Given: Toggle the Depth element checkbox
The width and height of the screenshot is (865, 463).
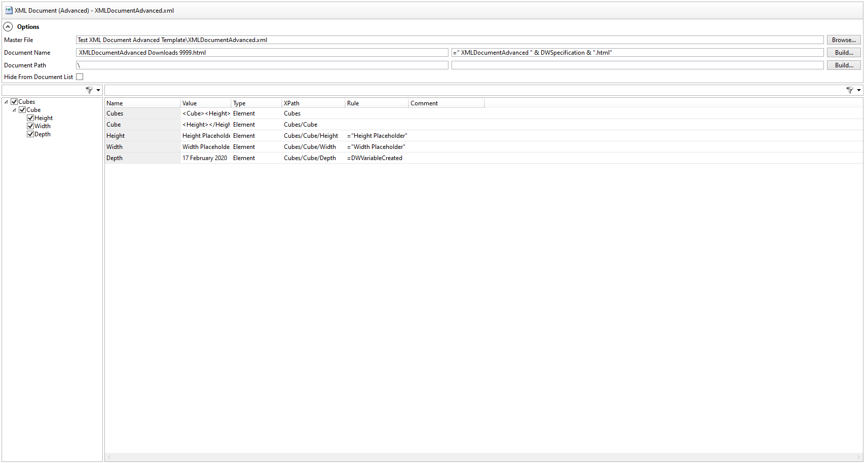Looking at the screenshot, I should pos(30,134).
